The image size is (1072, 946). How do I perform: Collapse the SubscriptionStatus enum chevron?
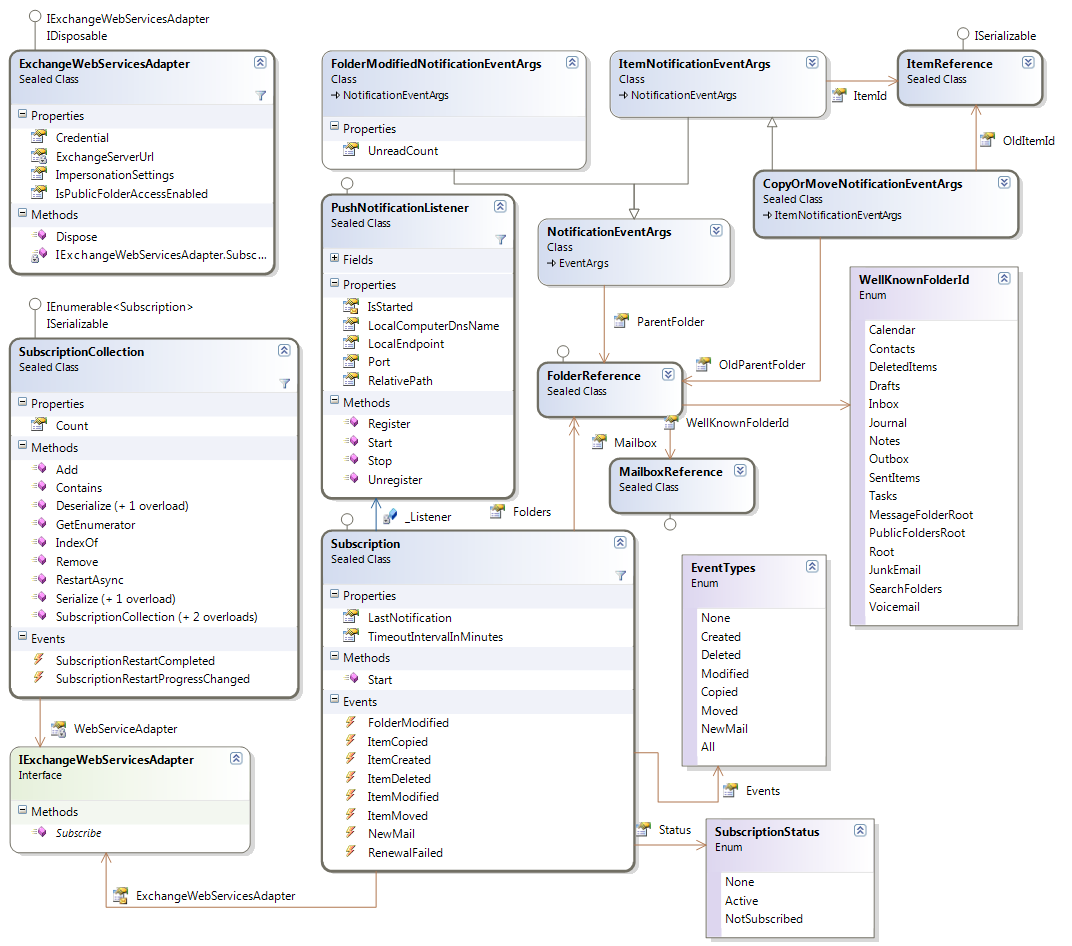pos(860,830)
